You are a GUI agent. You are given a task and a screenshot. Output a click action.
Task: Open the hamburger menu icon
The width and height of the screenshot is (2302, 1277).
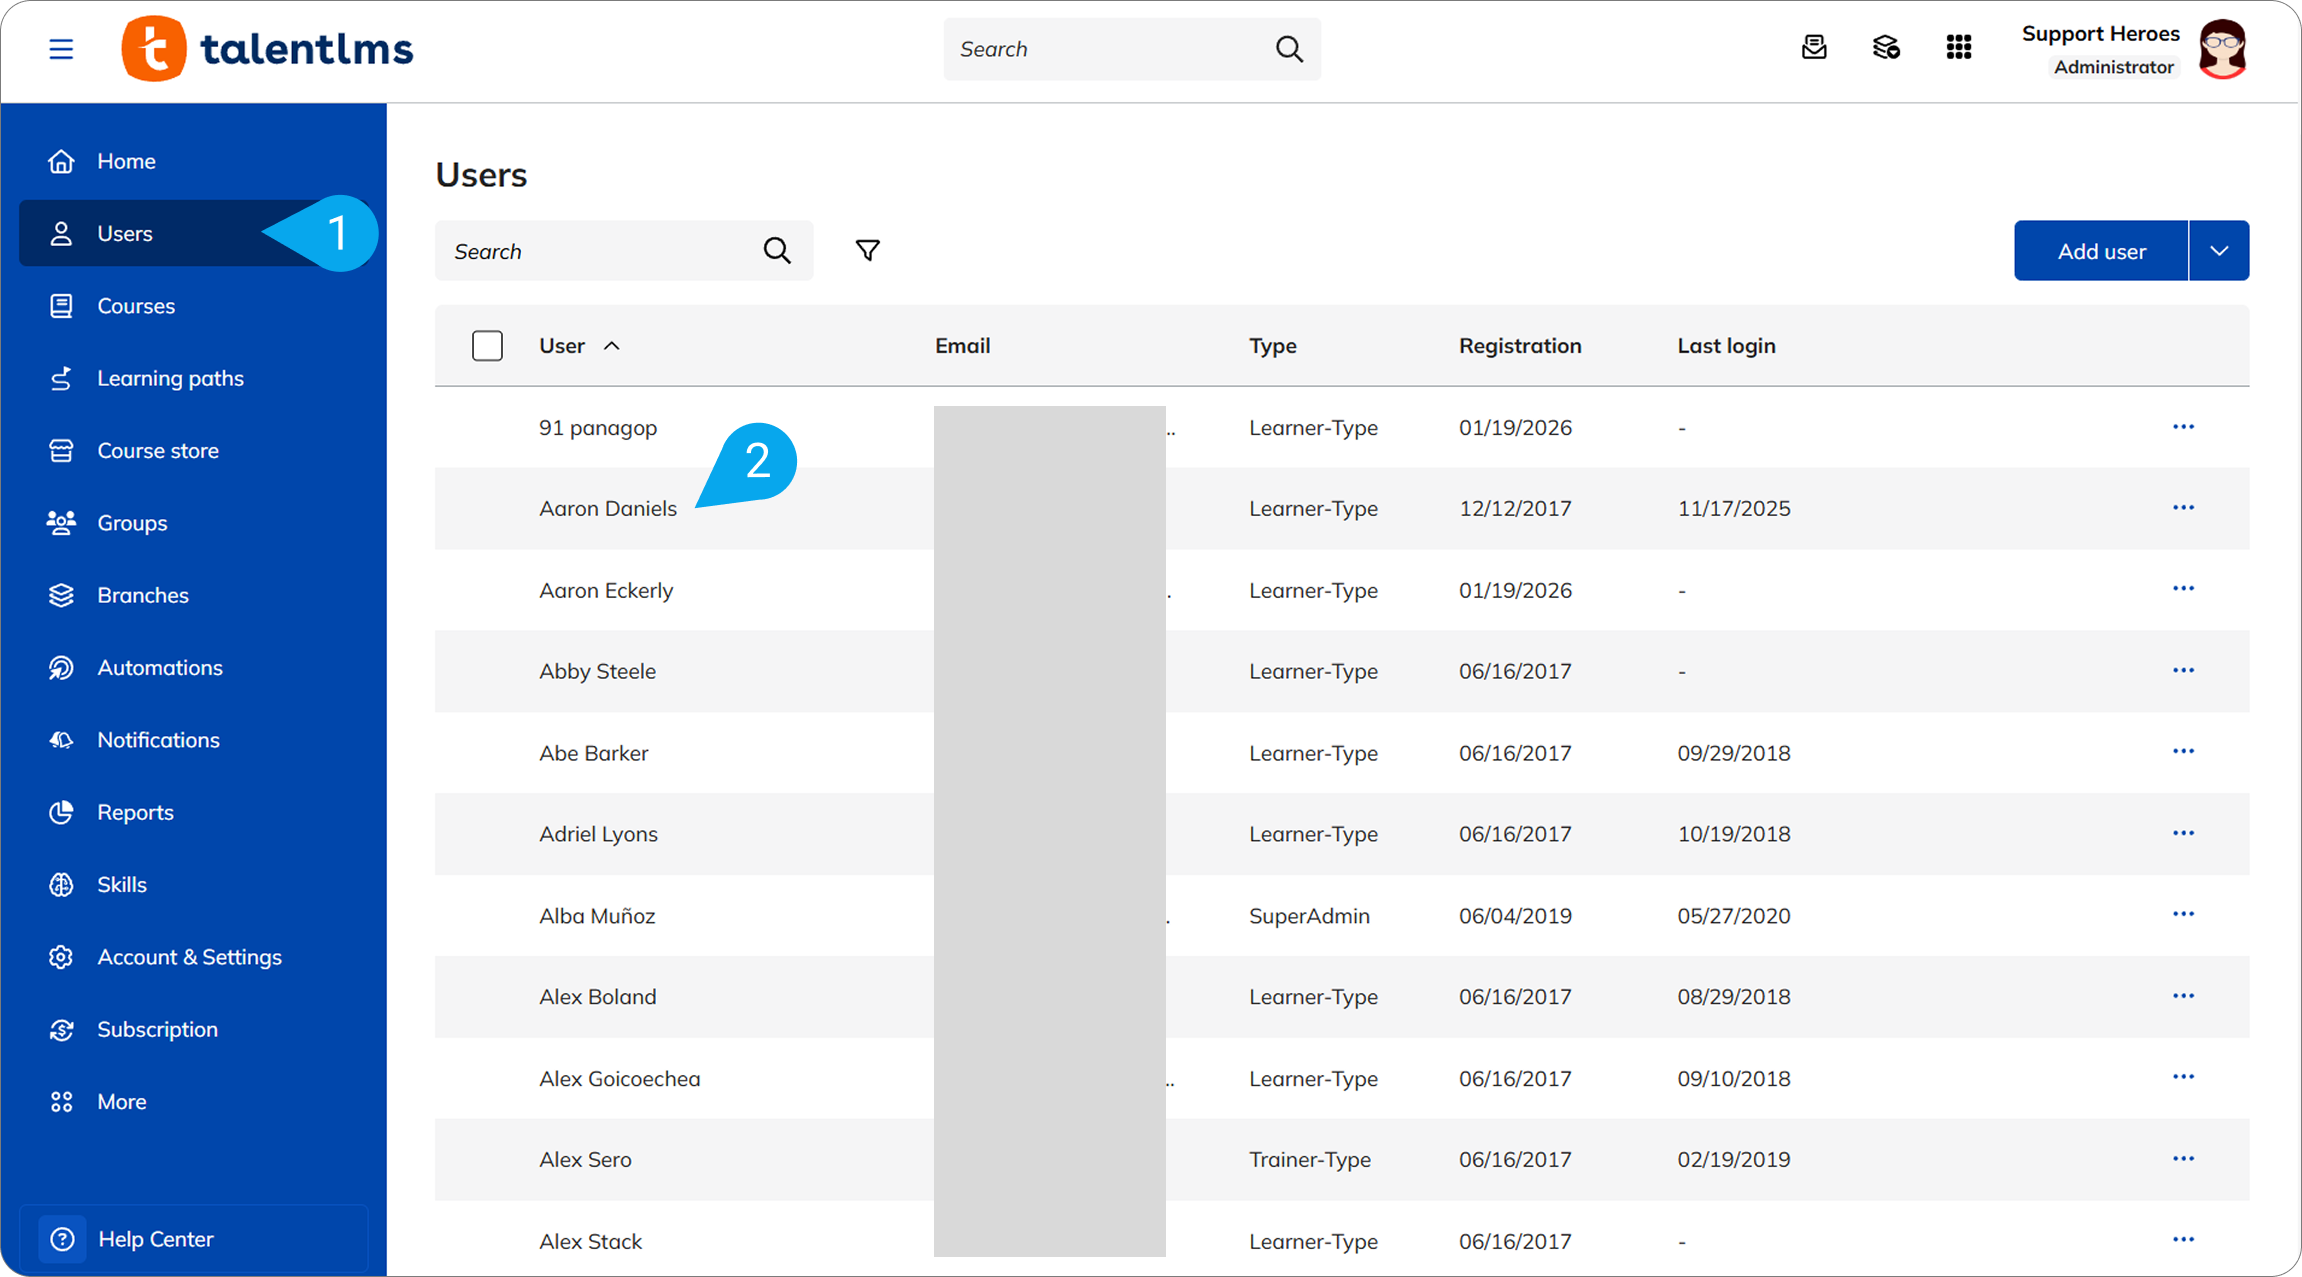pos(61,49)
